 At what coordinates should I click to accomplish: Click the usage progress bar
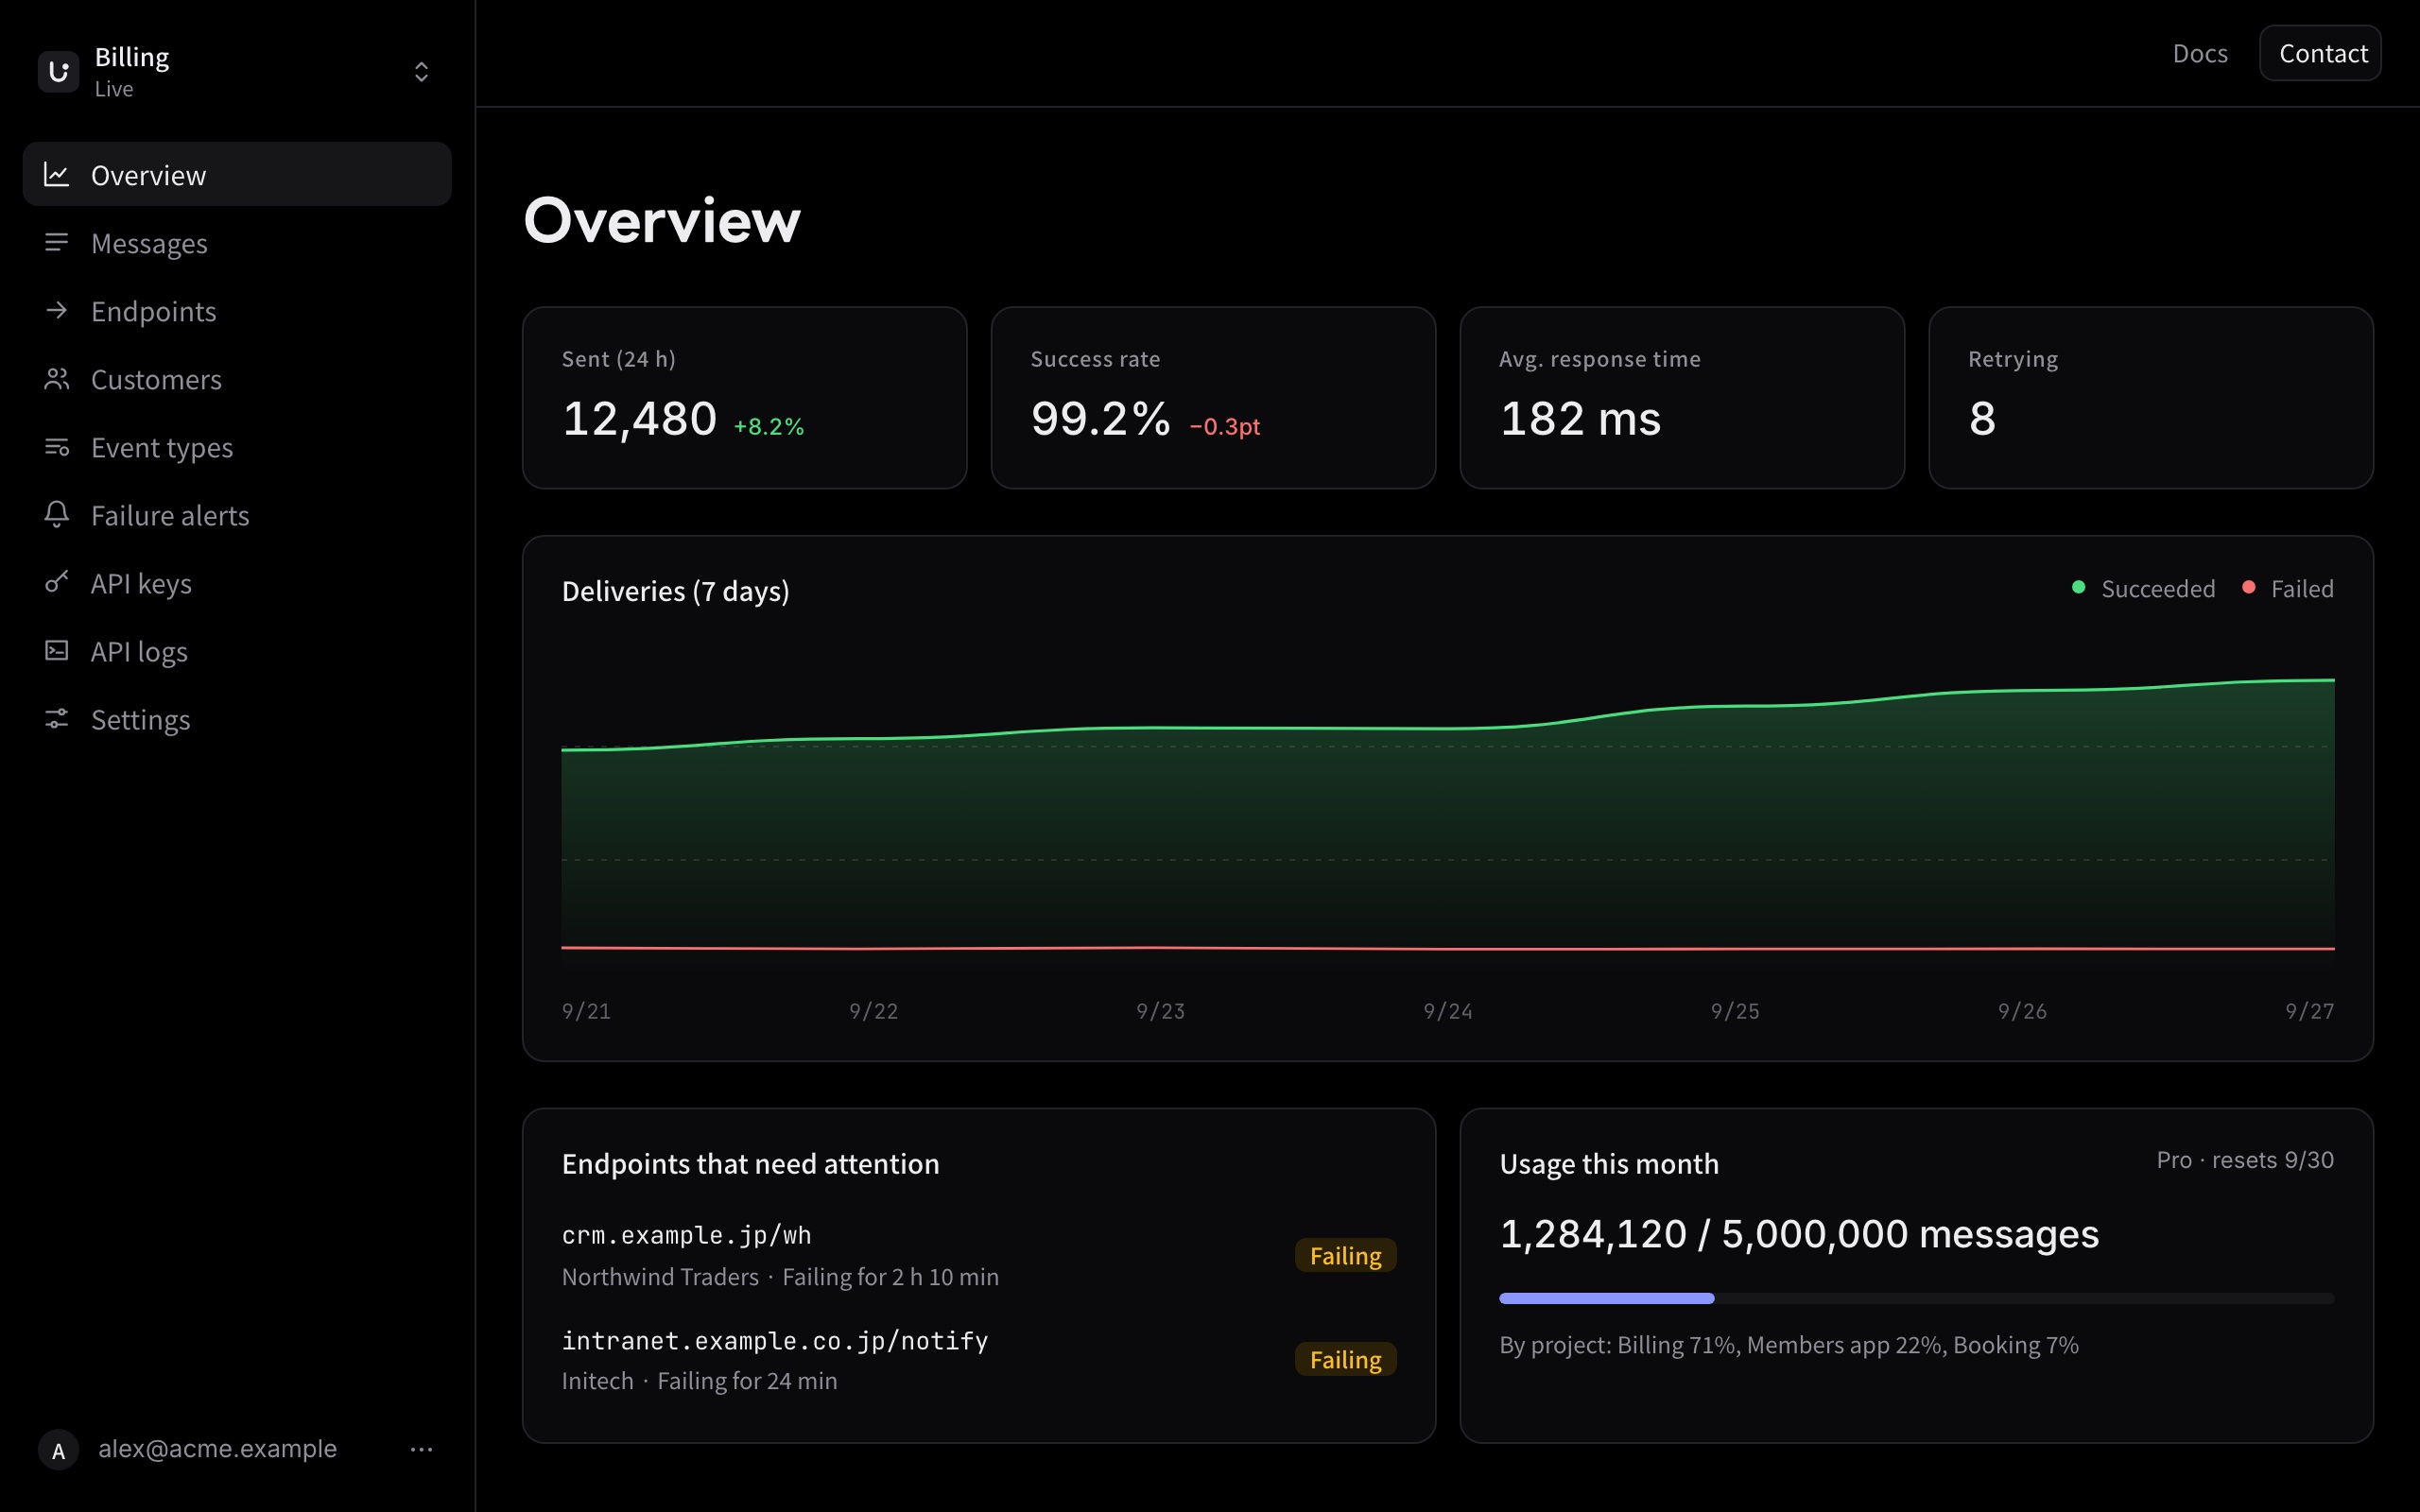(1916, 1298)
